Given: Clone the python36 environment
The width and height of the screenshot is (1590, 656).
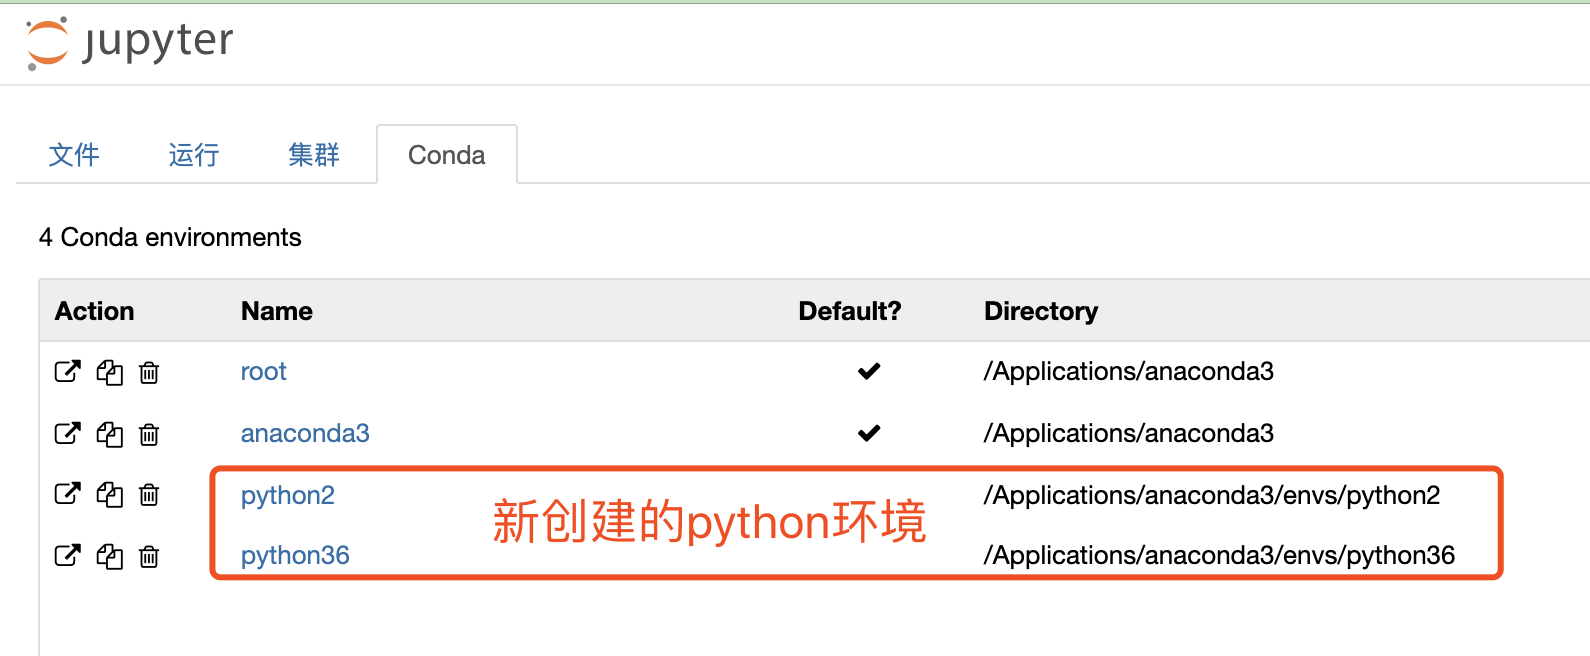Looking at the screenshot, I should tap(109, 556).
